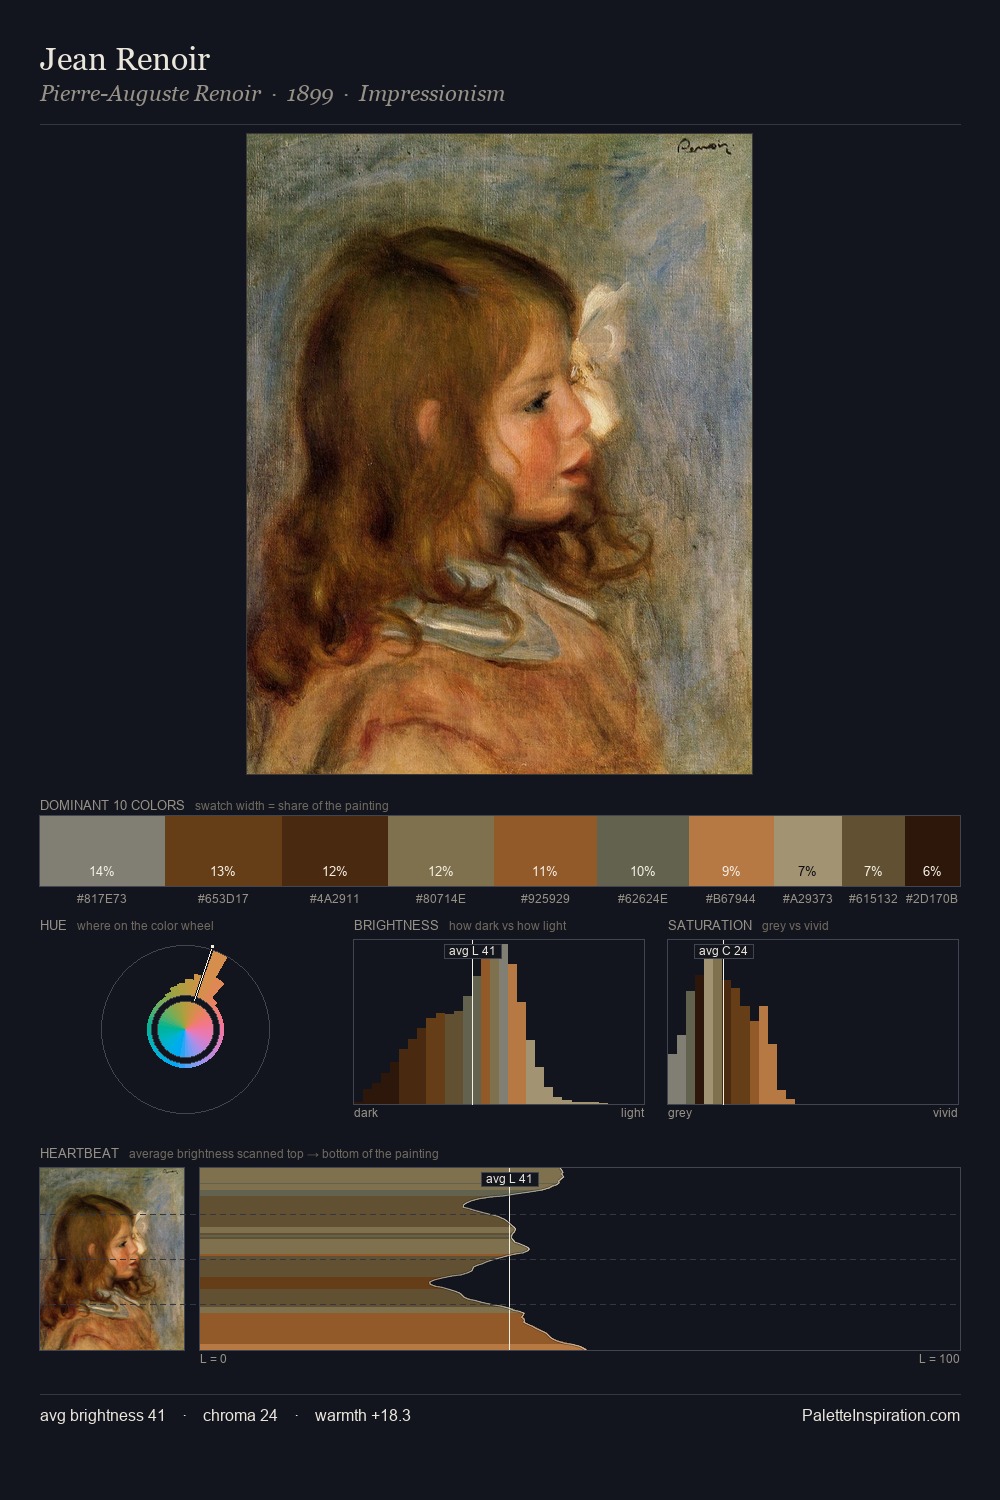Click the 'grey' saturation axis label
This screenshot has height=1500, width=1000.
(x=680, y=1113)
